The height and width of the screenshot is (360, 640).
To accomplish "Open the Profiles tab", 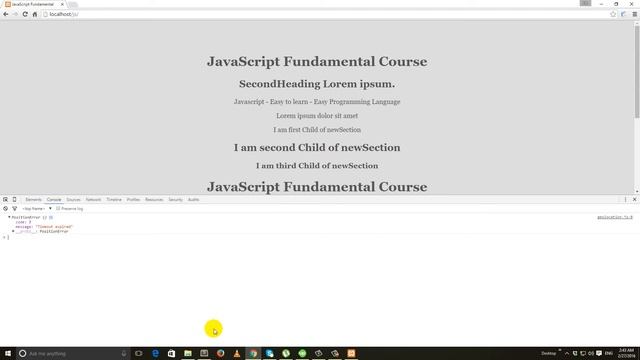I will click(x=133, y=200).
